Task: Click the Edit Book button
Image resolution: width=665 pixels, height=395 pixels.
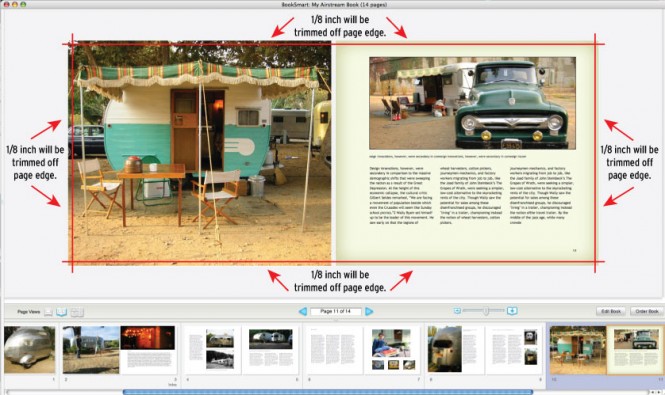Action: point(611,311)
